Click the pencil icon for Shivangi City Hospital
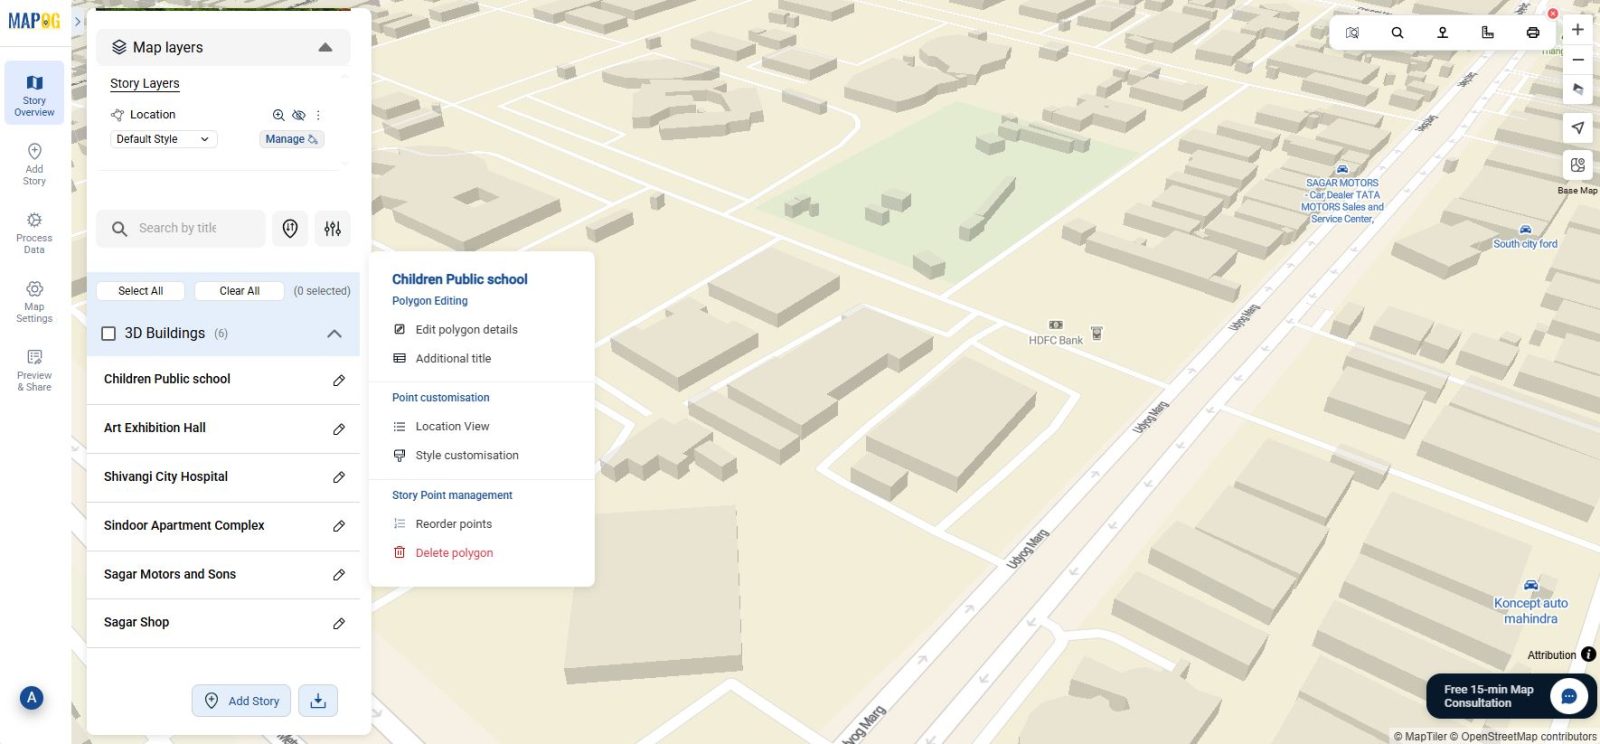Screen dimensions: 1600x744 coord(339,478)
